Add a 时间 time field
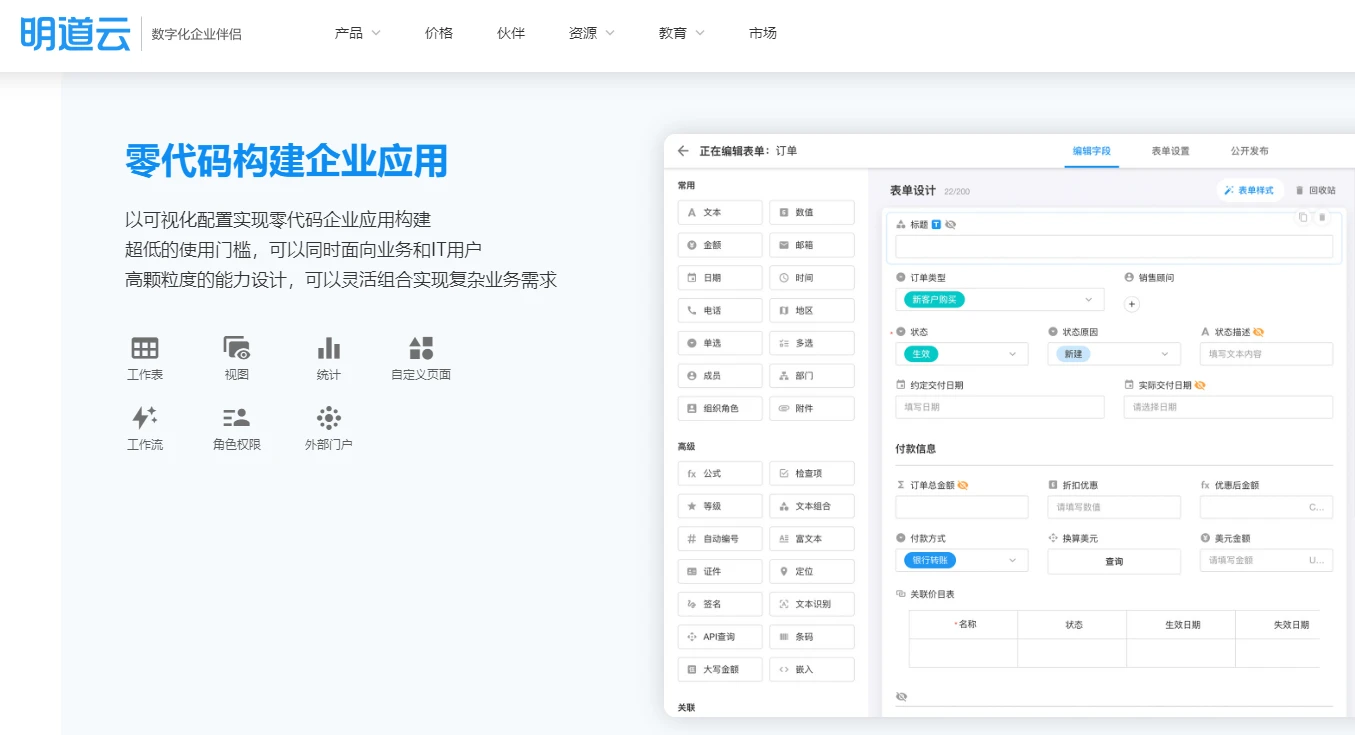 (812, 278)
